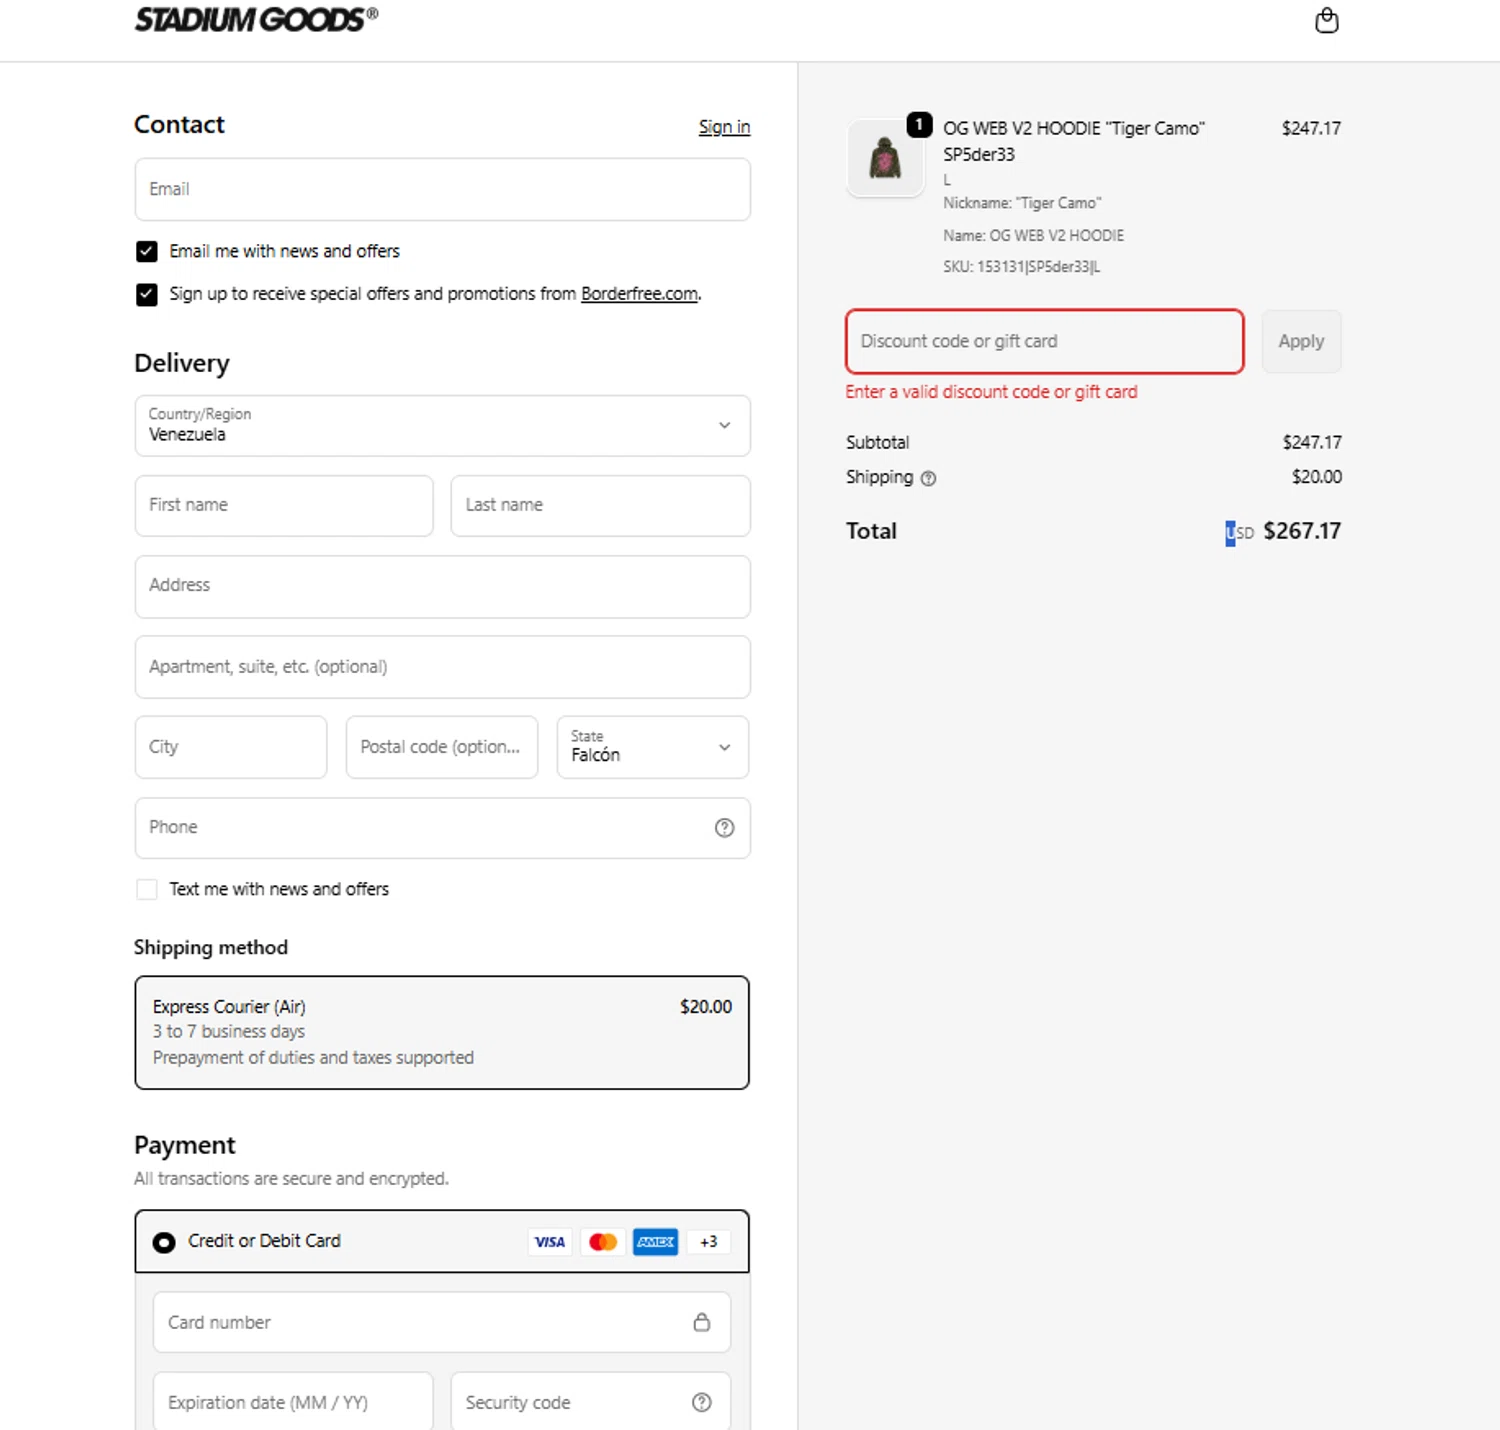This screenshot has width=1500, height=1430.
Task: Open the Borderfree.com link
Action: tap(639, 294)
